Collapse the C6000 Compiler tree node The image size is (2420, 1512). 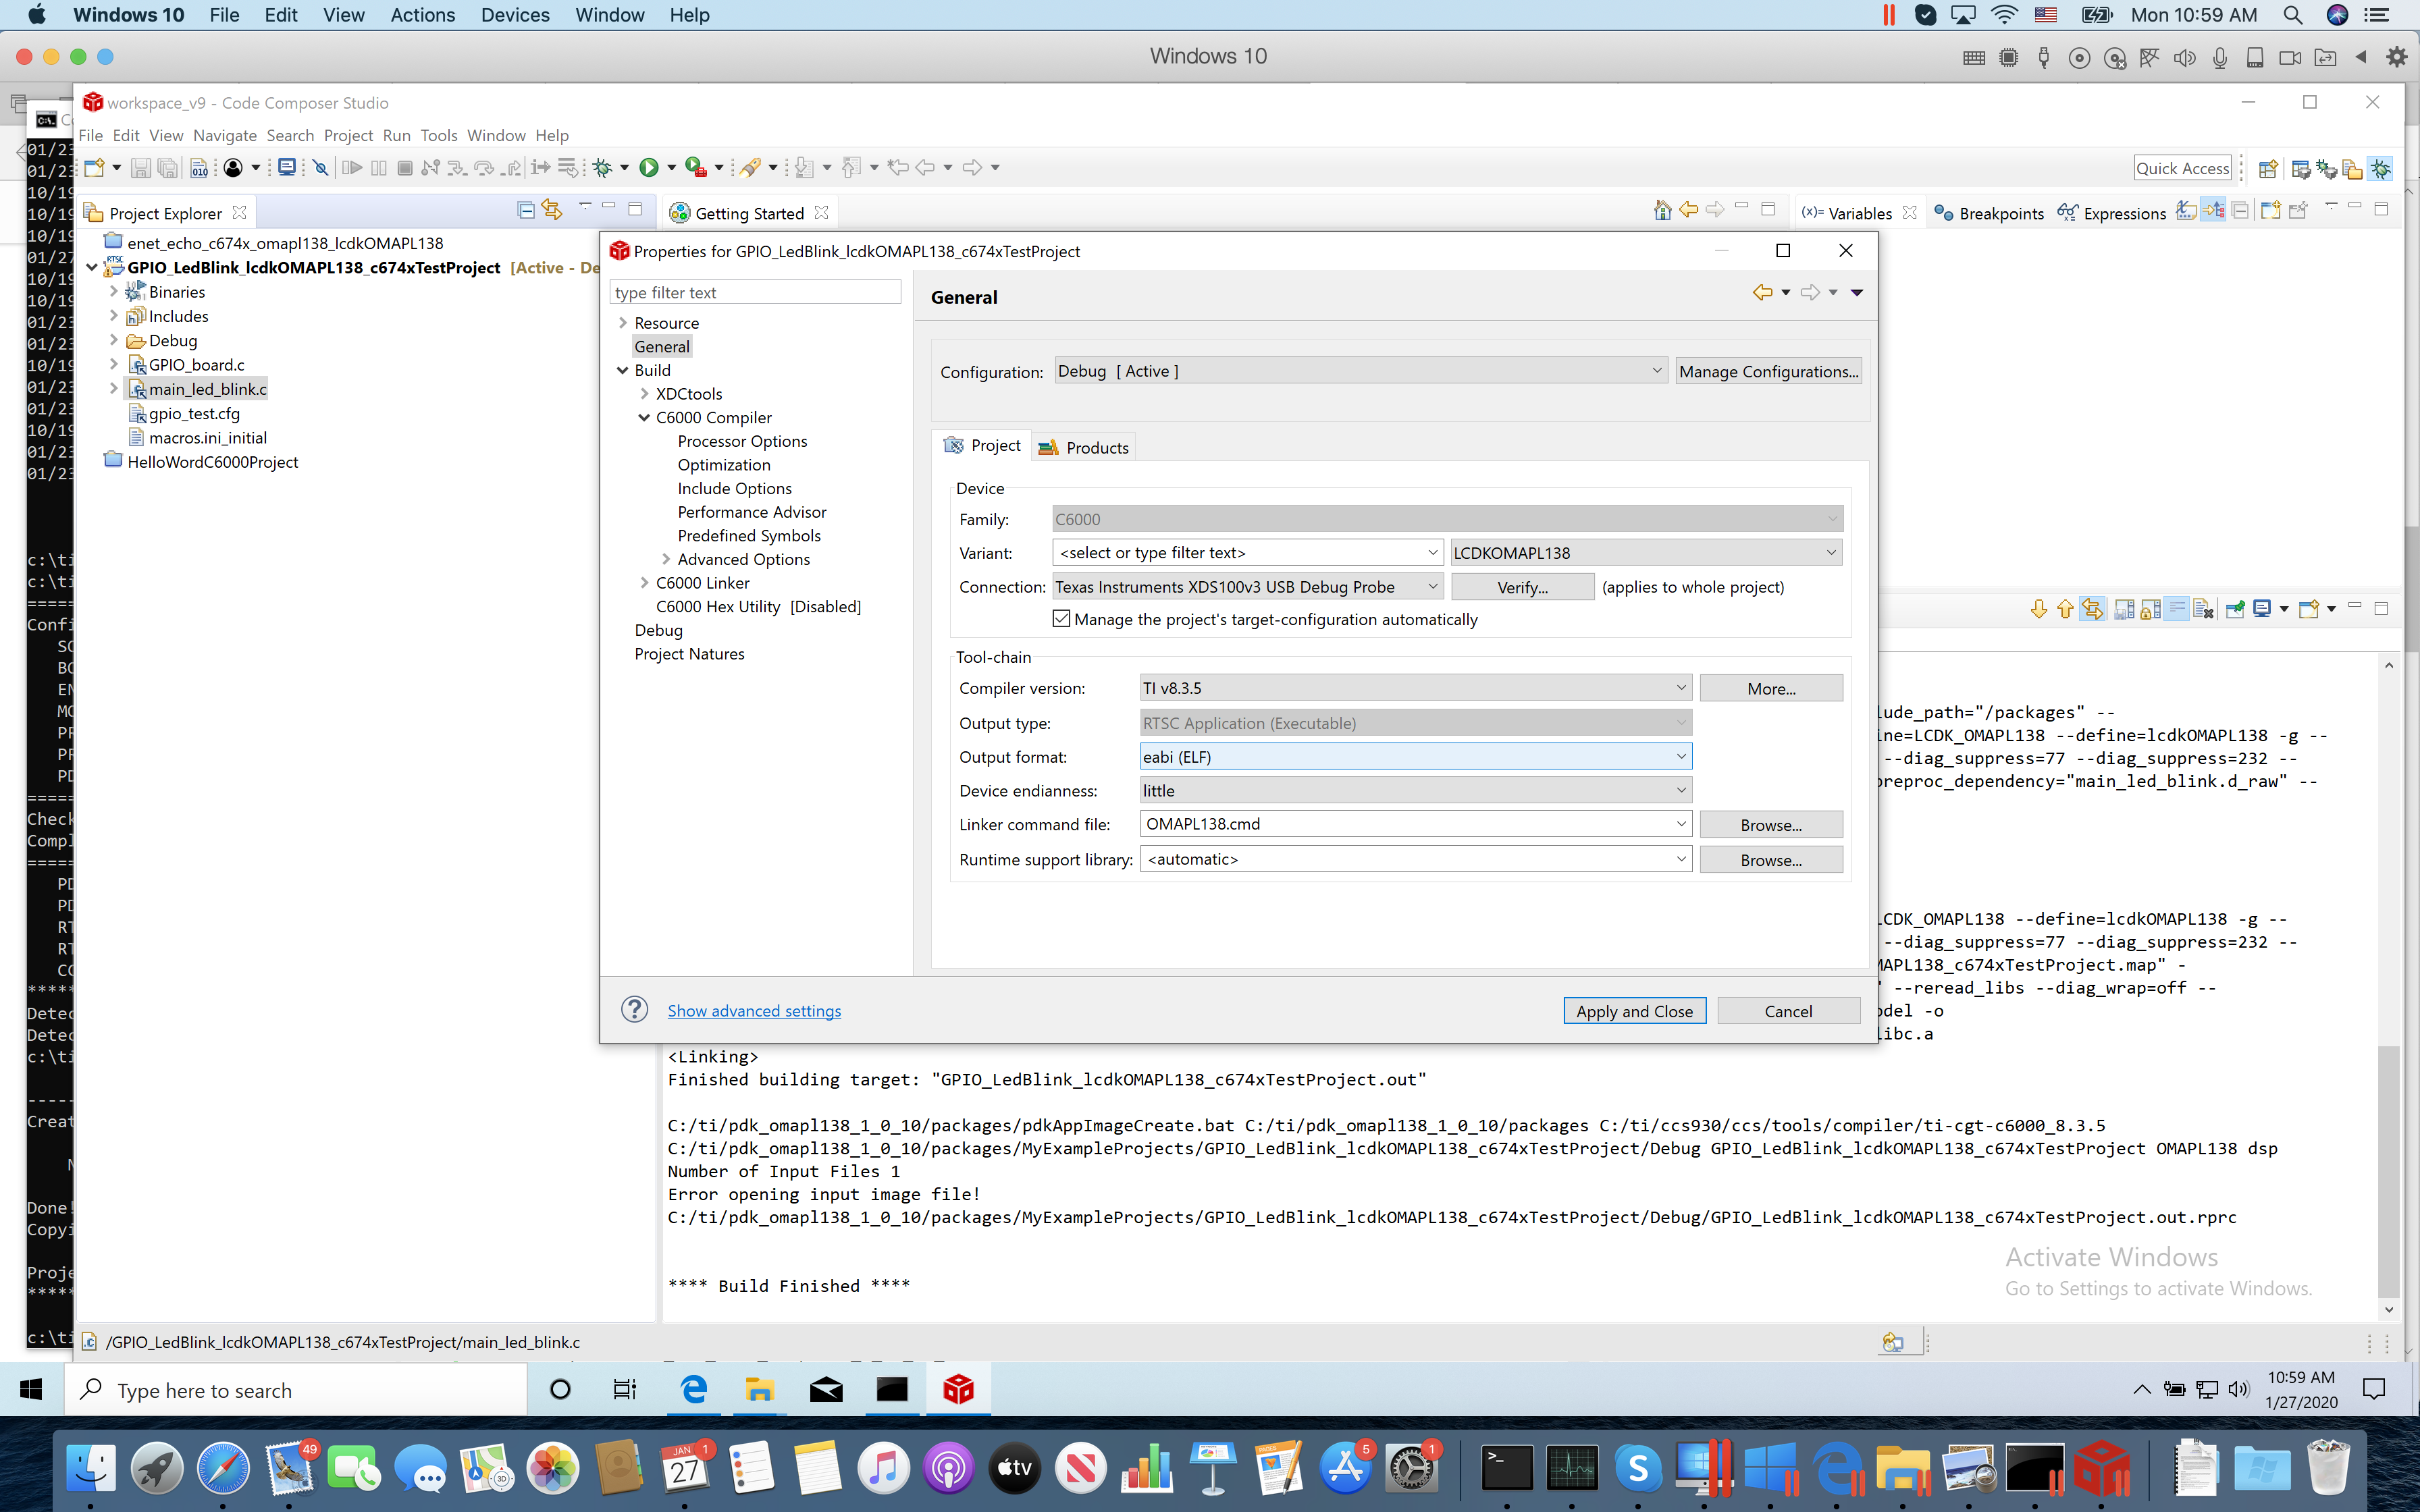pos(644,418)
